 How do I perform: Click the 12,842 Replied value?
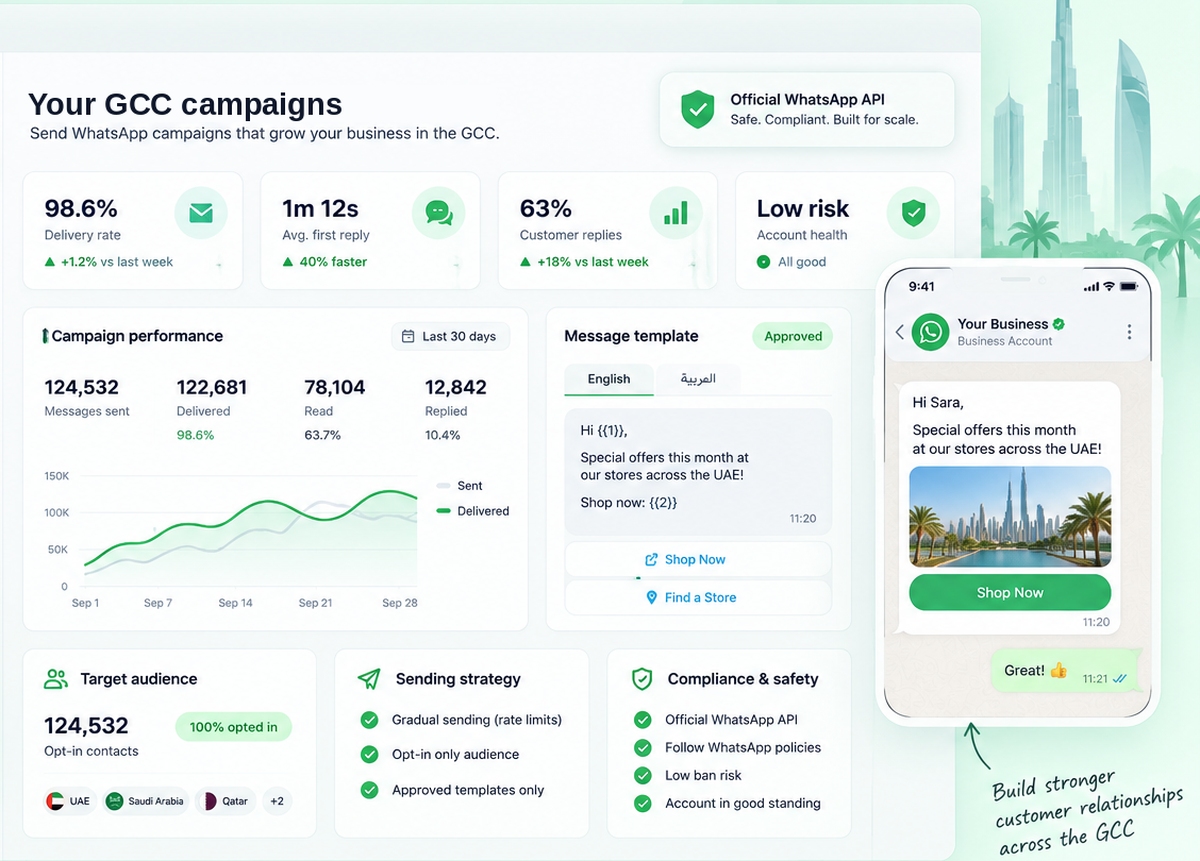coord(456,387)
